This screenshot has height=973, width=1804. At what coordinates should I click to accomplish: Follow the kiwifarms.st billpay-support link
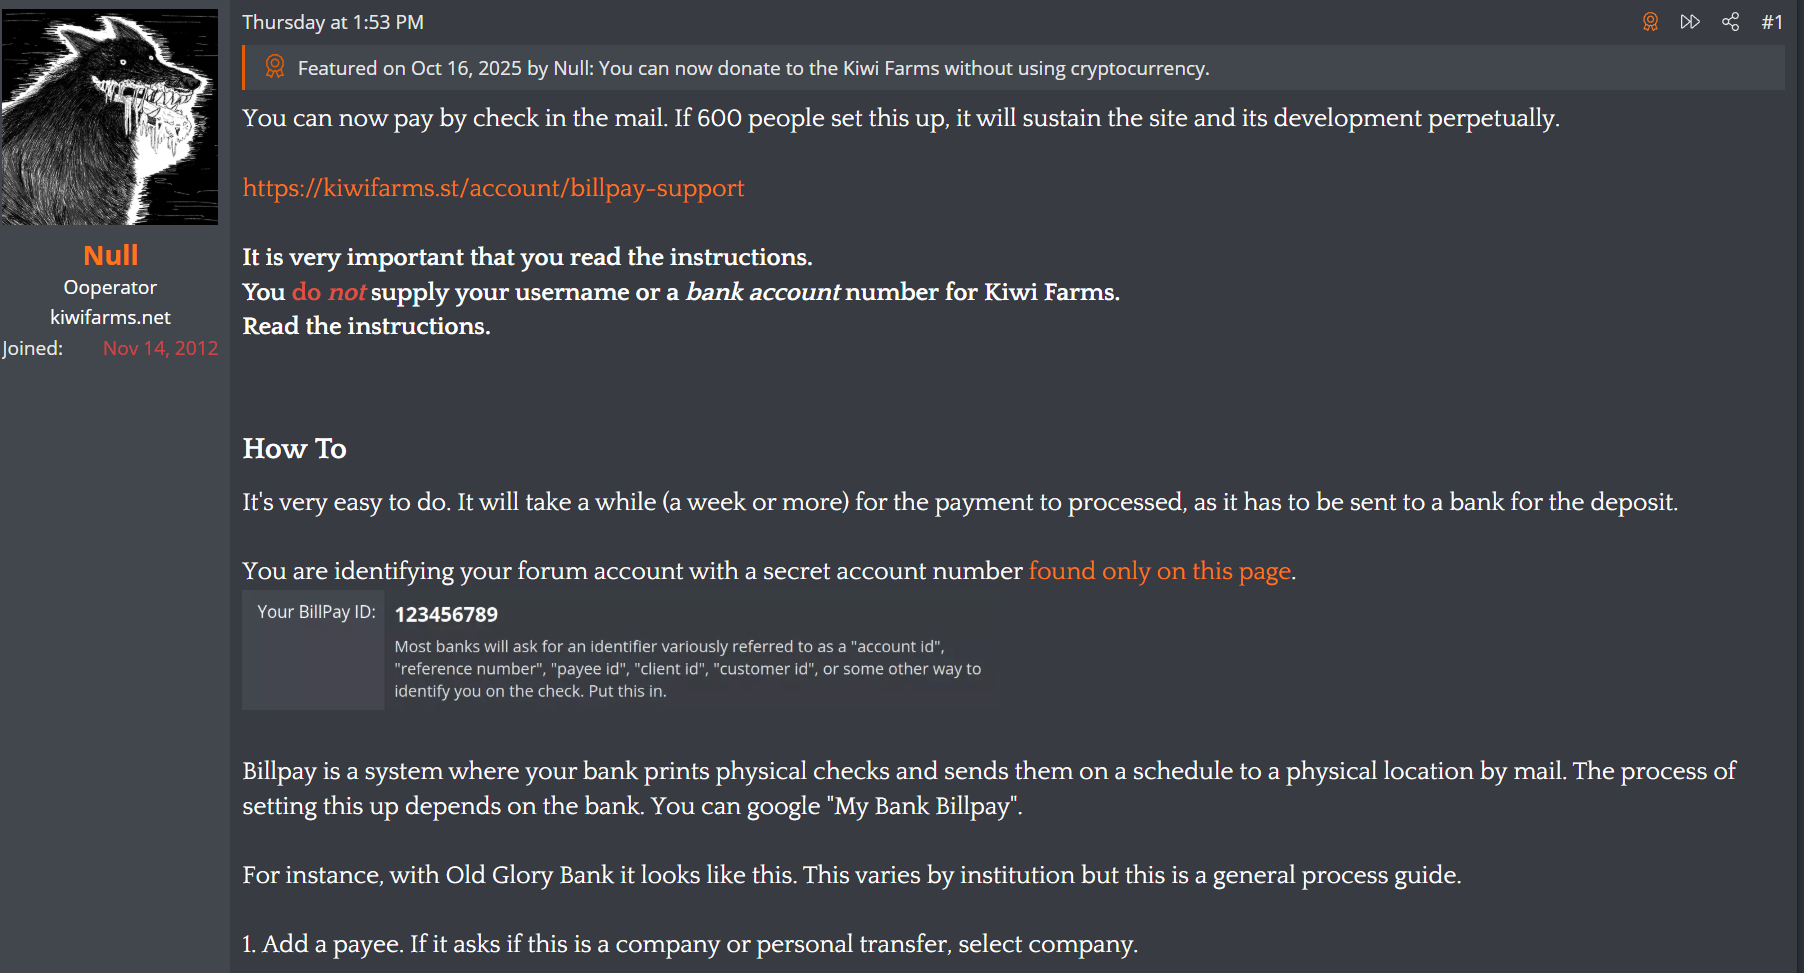click(493, 188)
